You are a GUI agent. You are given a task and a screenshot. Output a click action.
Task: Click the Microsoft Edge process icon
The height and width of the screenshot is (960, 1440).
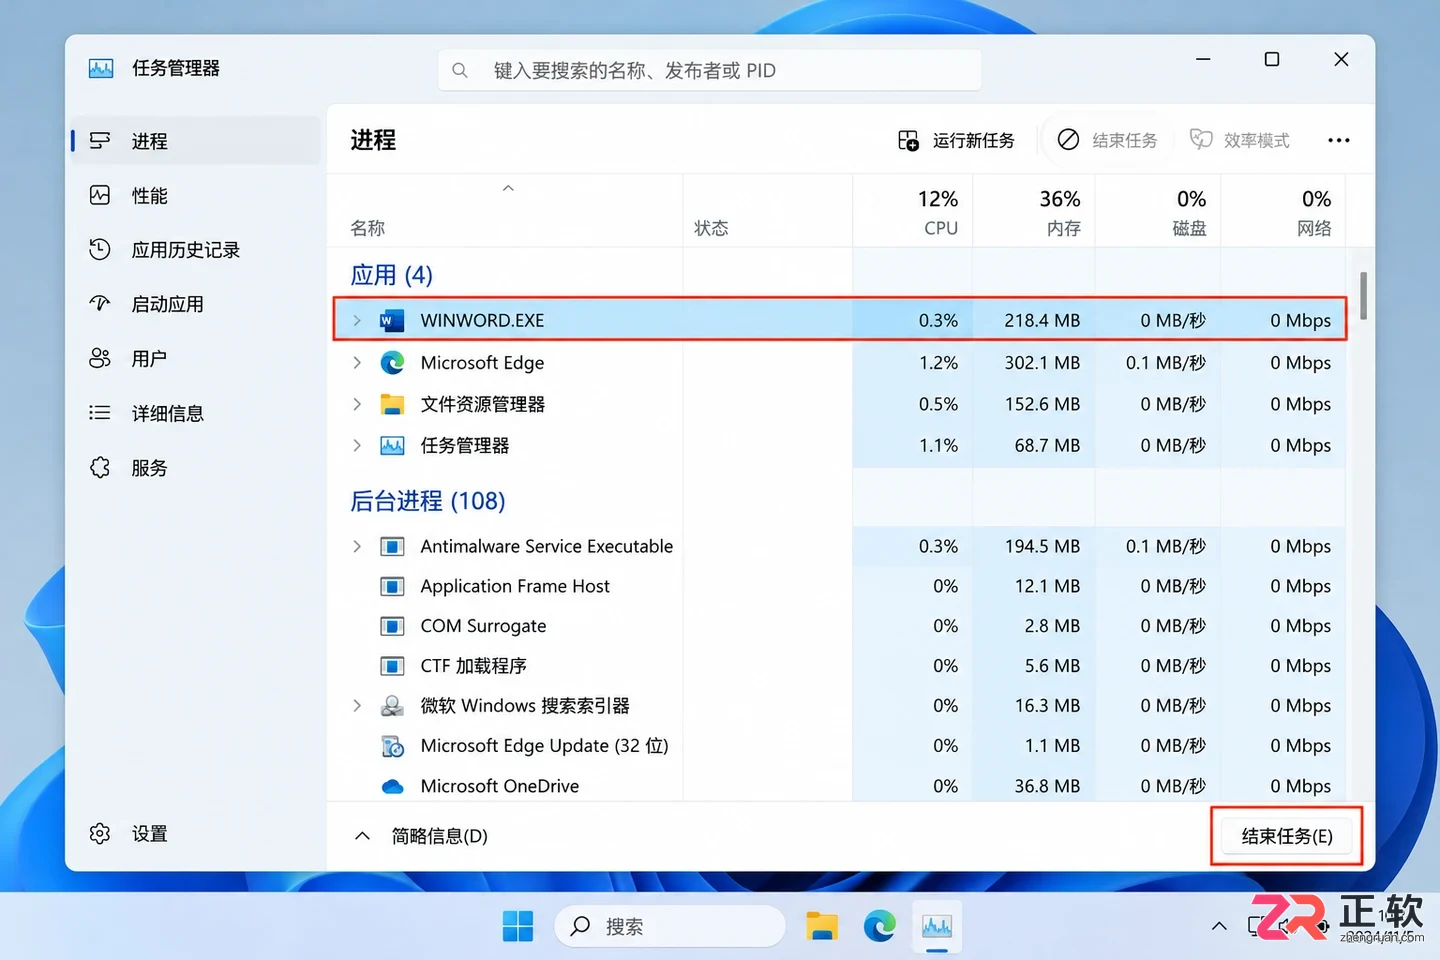point(392,362)
